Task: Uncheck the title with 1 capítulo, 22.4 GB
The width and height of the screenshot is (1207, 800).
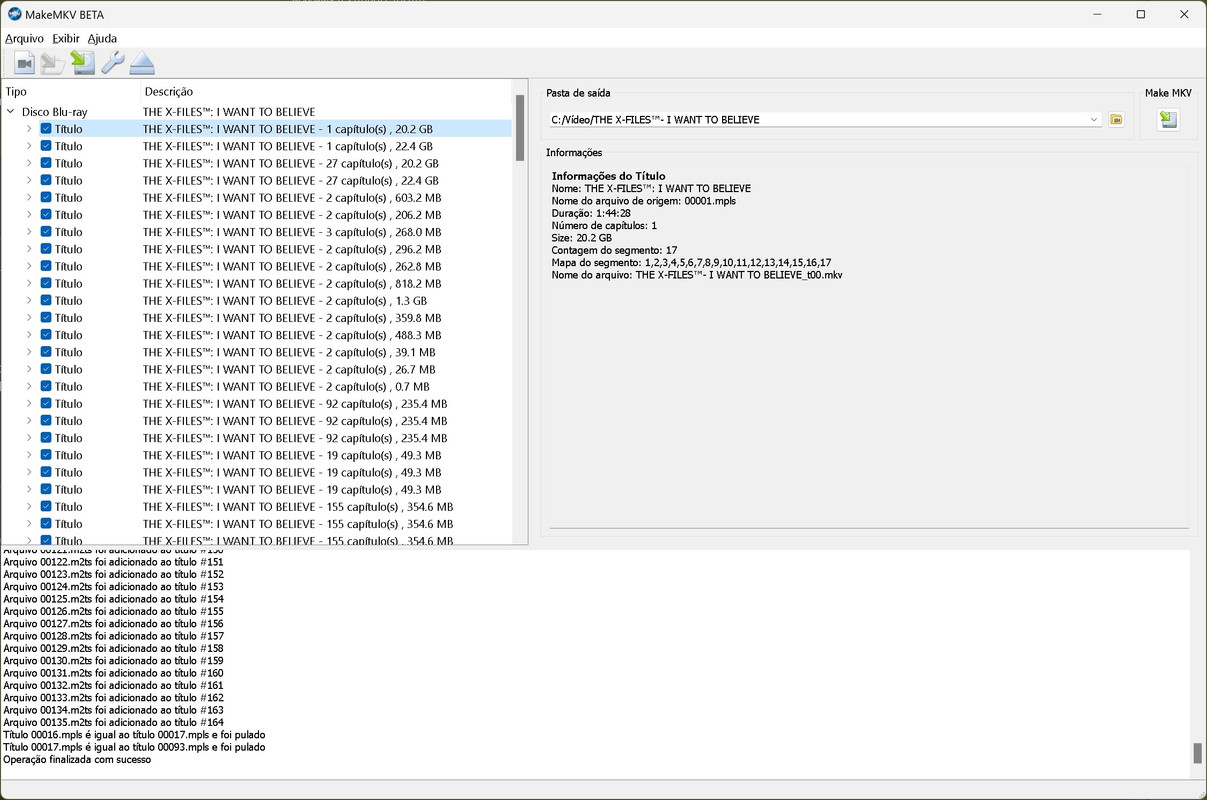Action: point(46,146)
